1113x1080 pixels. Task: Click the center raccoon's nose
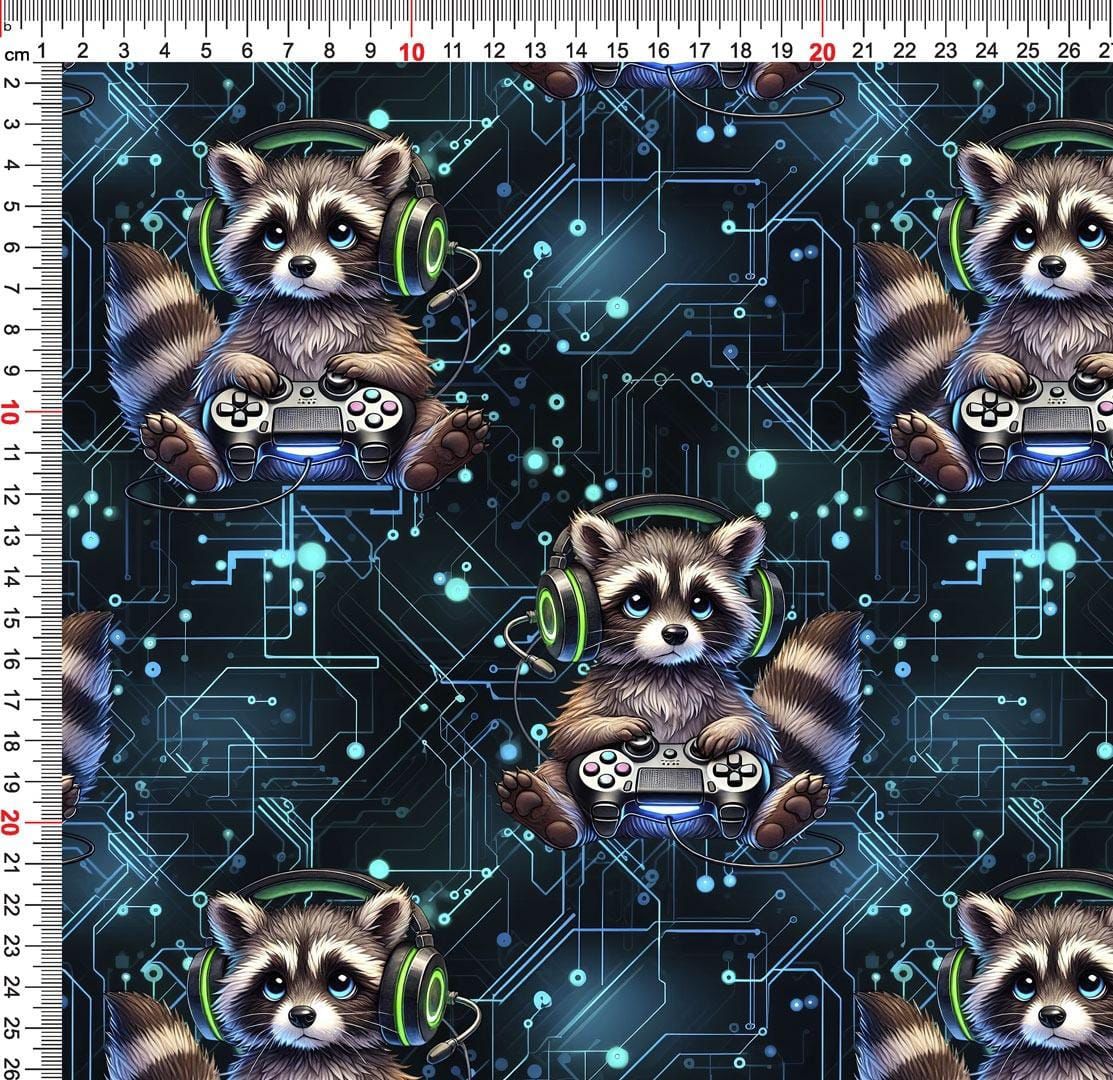[675, 635]
